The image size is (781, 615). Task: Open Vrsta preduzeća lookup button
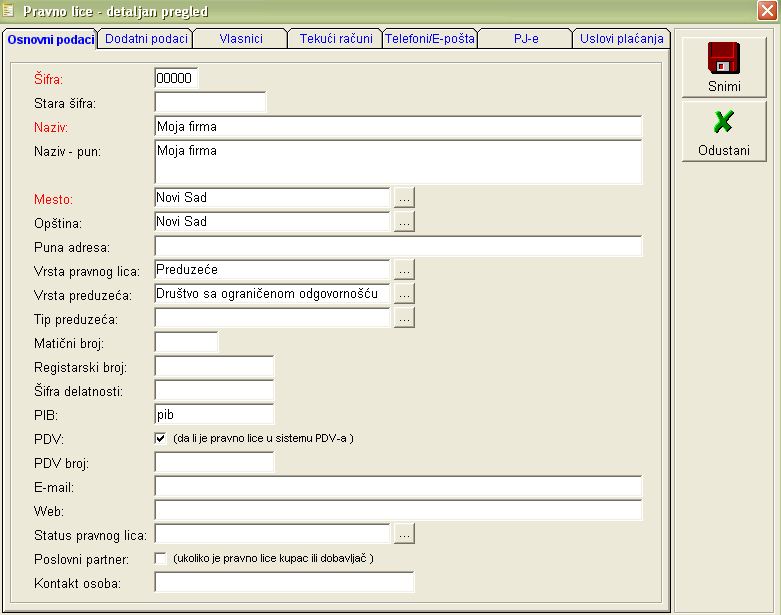click(x=404, y=294)
